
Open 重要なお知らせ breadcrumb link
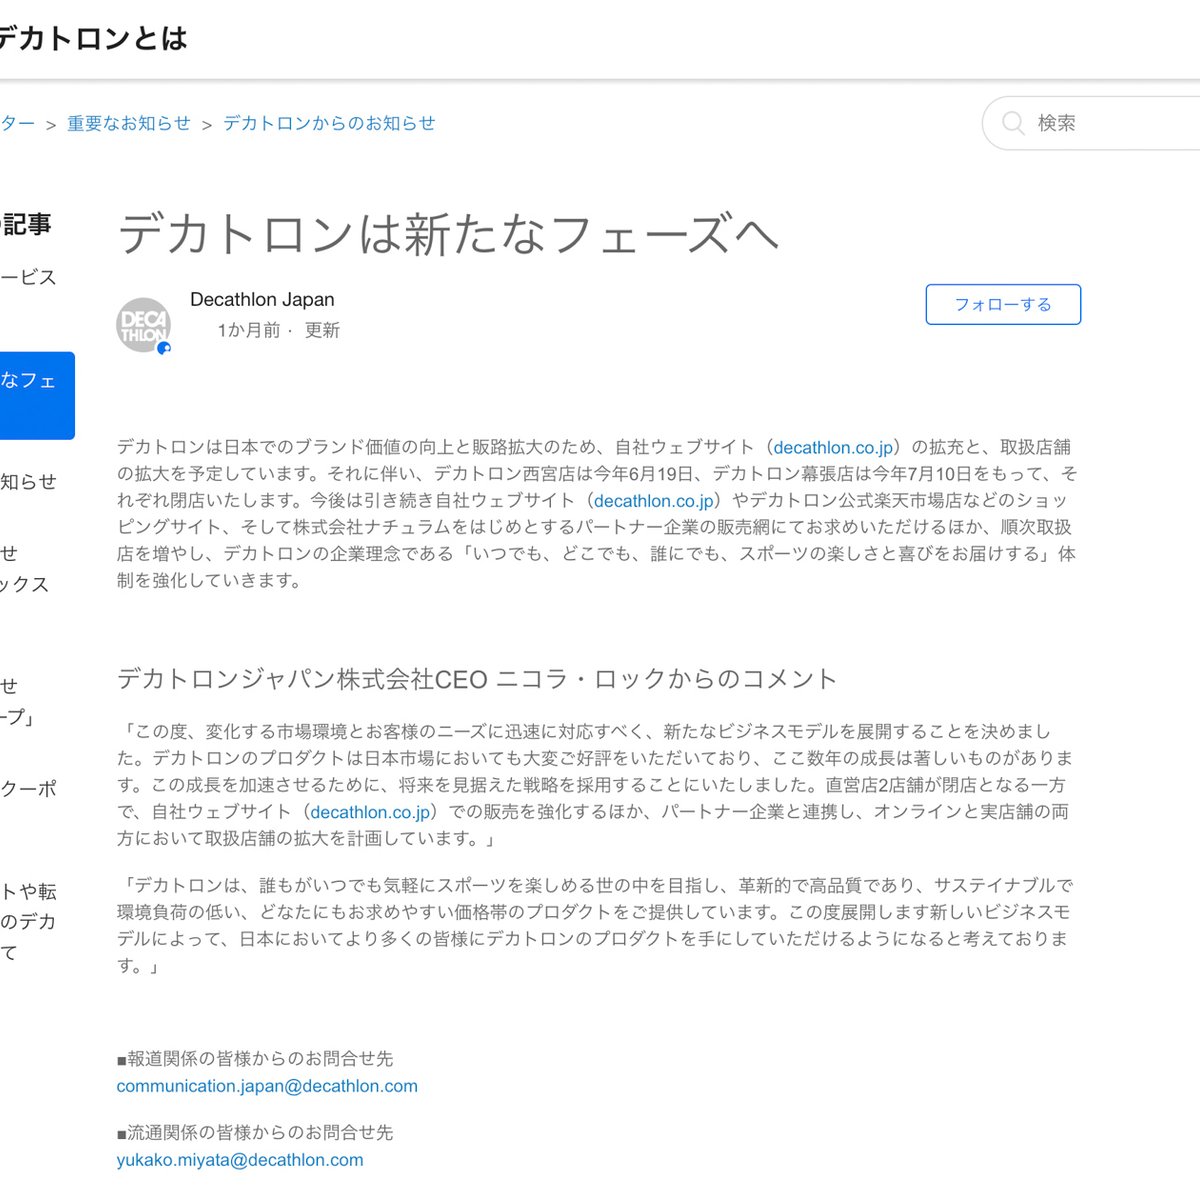click(129, 123)
